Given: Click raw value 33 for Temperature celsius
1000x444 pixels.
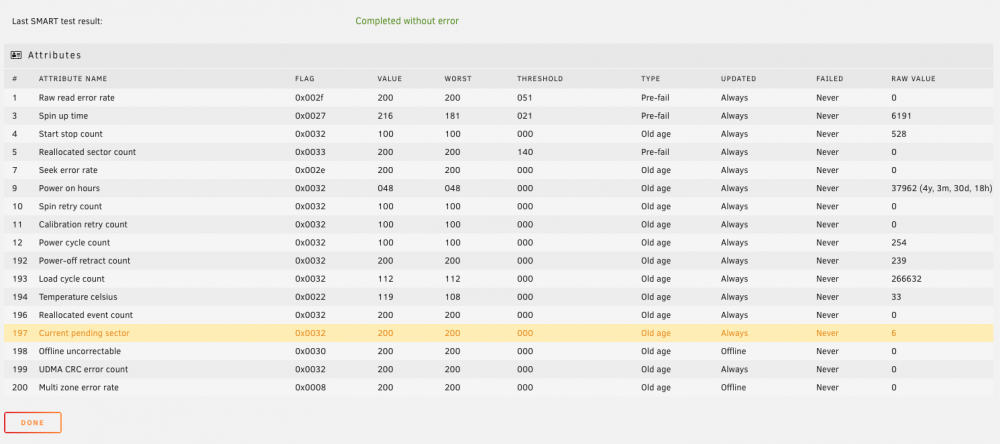Looking at the screenshot, I should (x=896, y=297).
